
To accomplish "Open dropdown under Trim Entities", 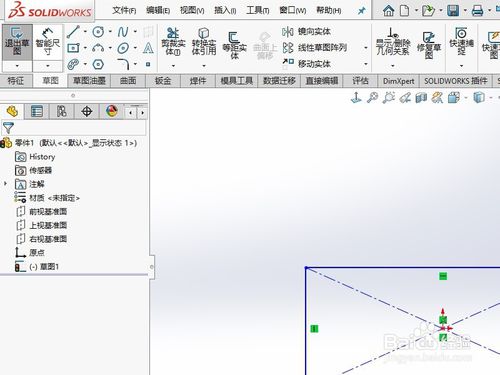I will 173,66.
